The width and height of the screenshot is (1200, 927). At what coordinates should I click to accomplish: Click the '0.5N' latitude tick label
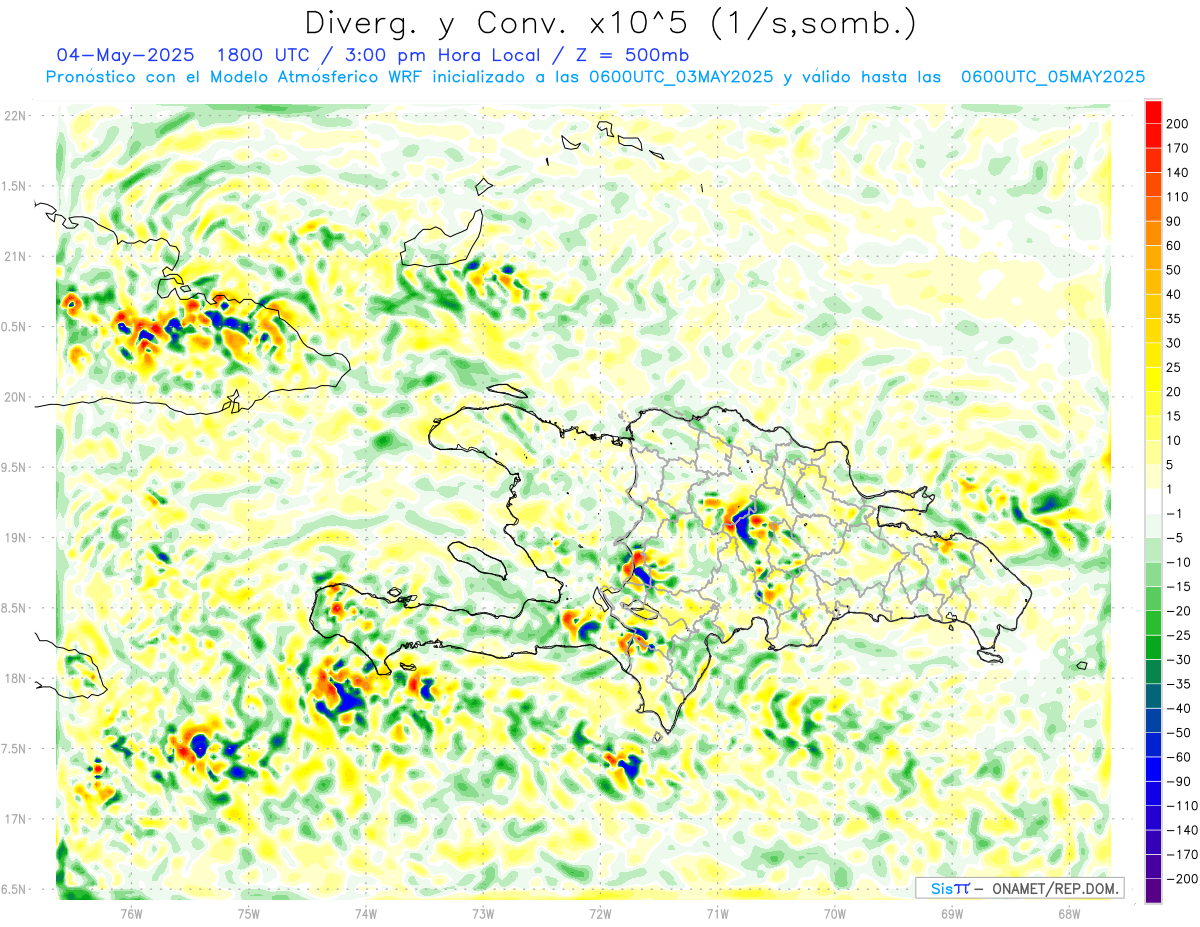tap(15, 327)
